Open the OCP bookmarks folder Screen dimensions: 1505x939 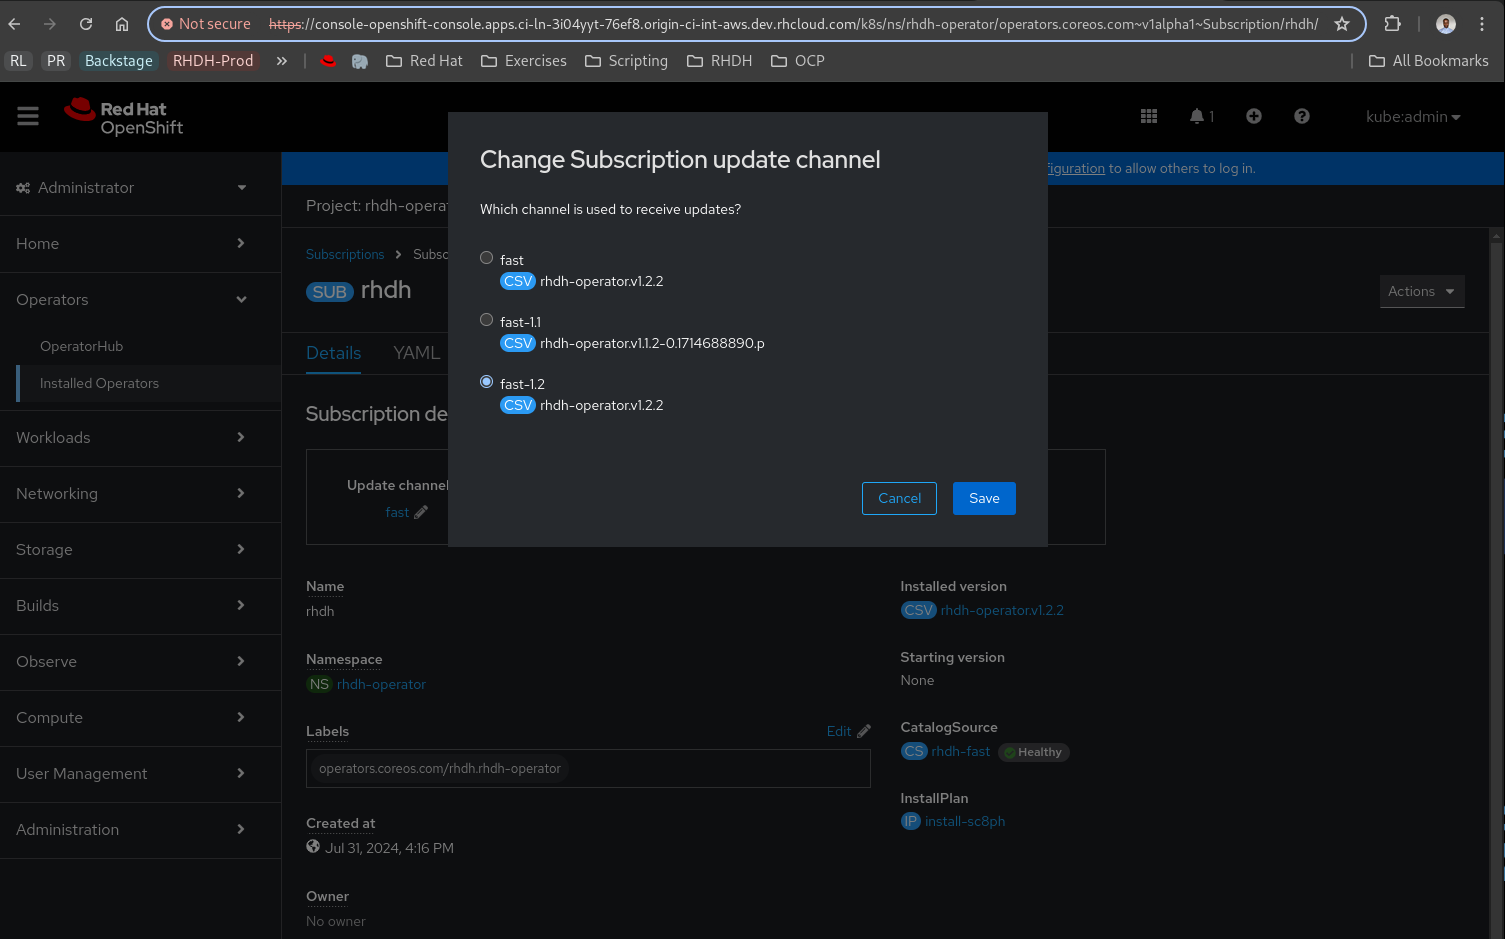coord(798,61)
